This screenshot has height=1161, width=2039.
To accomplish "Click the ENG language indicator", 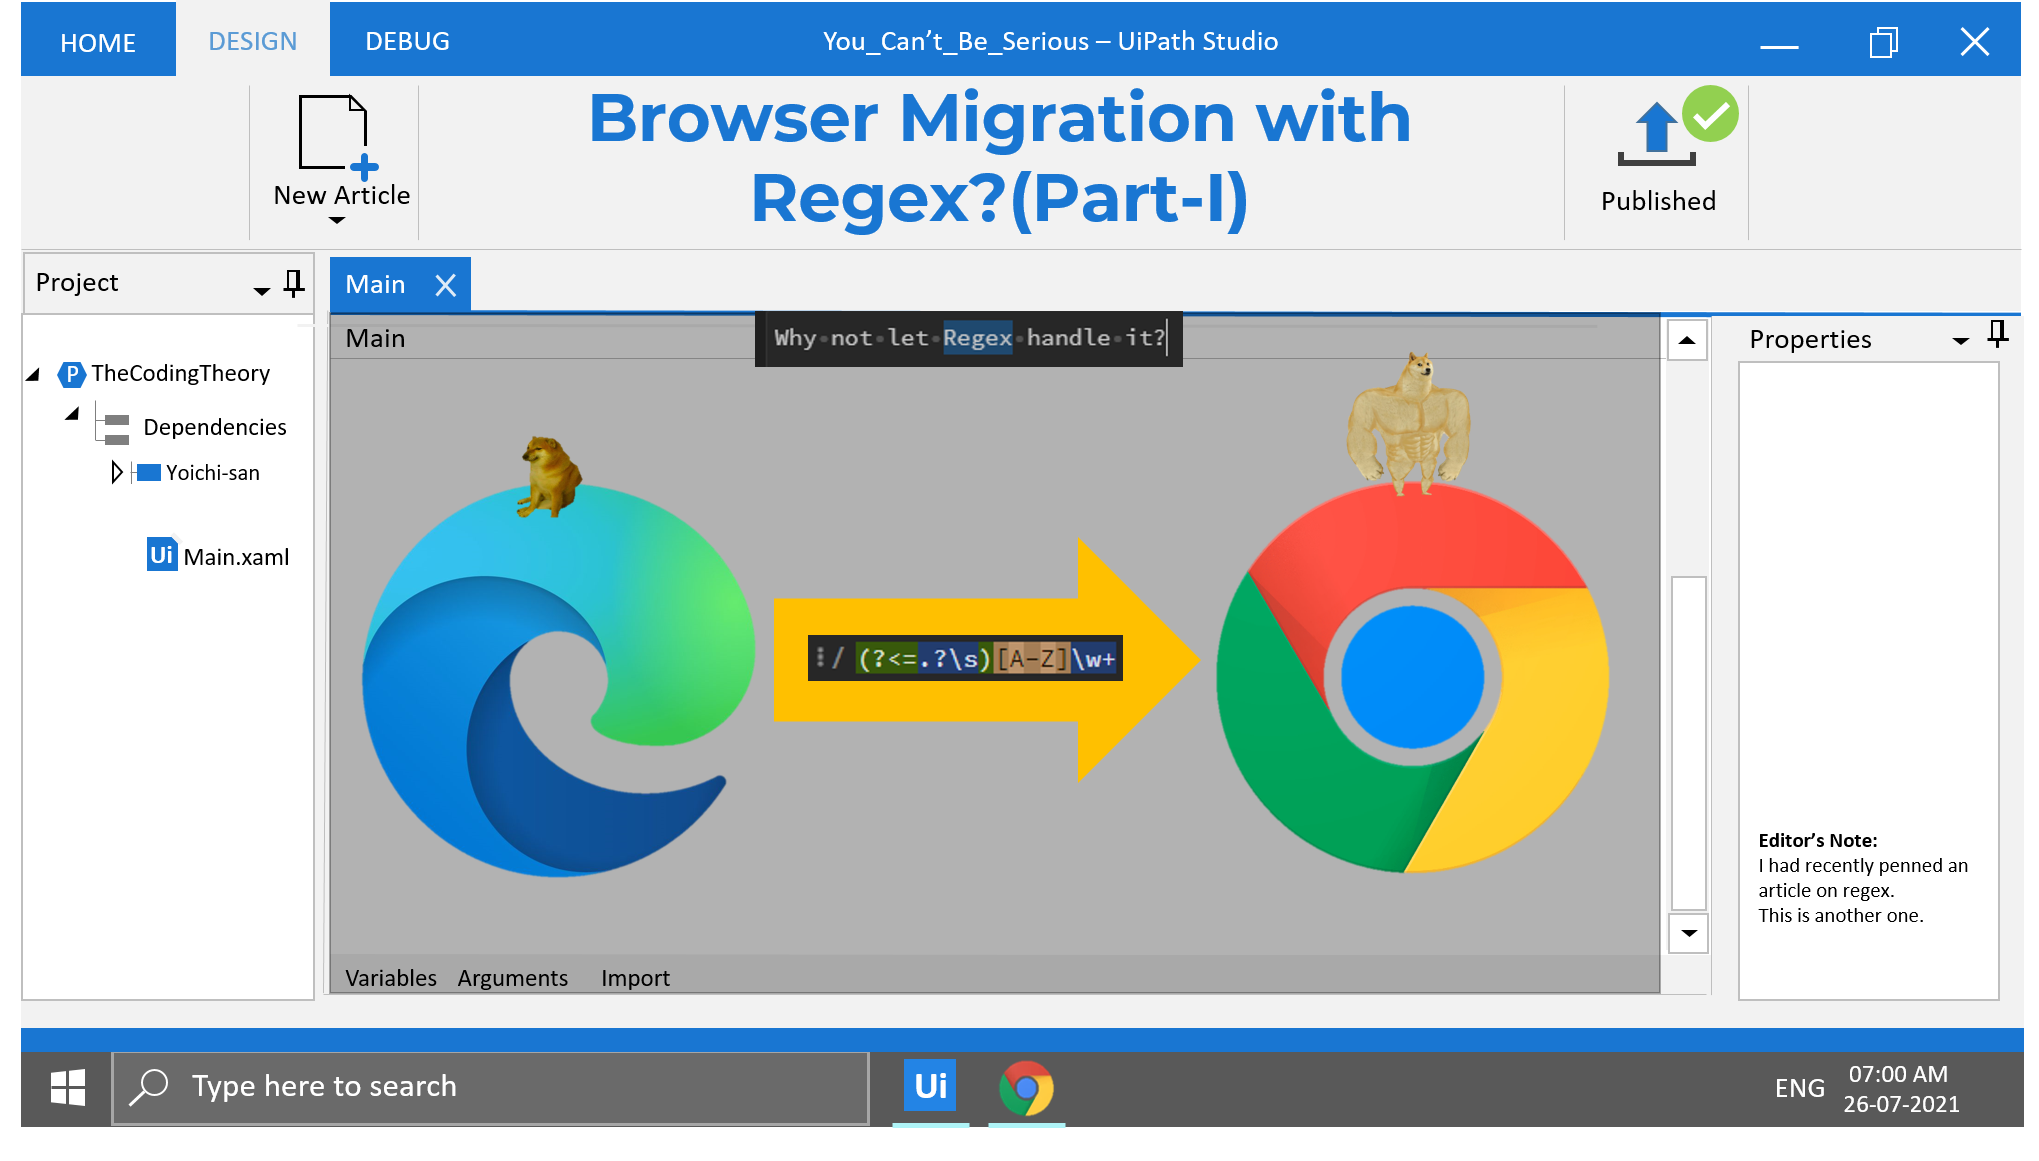I will 1799,1088.
